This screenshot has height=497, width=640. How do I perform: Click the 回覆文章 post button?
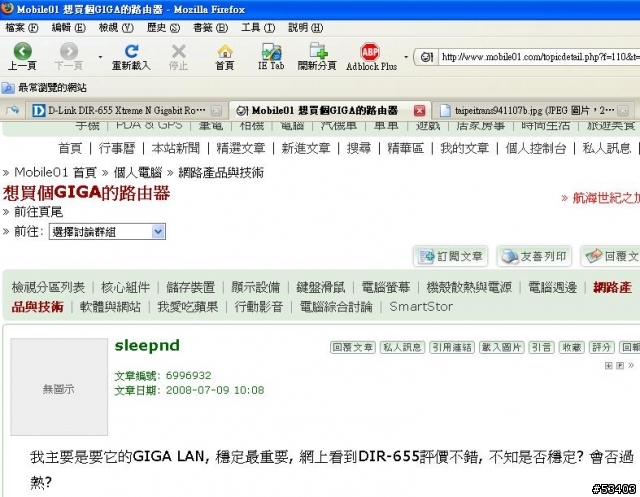[353, 347]
